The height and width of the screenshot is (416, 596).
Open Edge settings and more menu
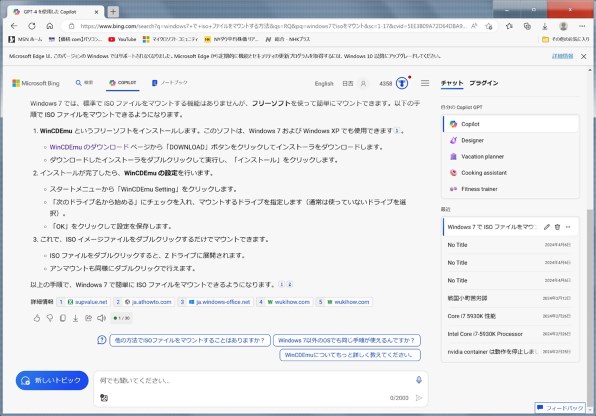(x=582, y=26)
